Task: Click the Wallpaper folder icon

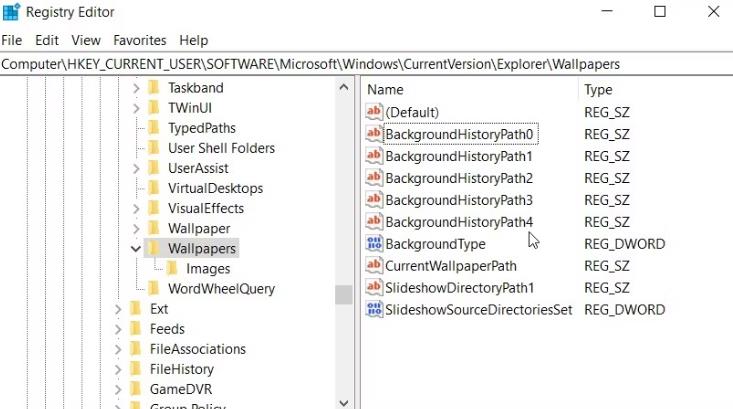Action: click(x=154, y=228)
